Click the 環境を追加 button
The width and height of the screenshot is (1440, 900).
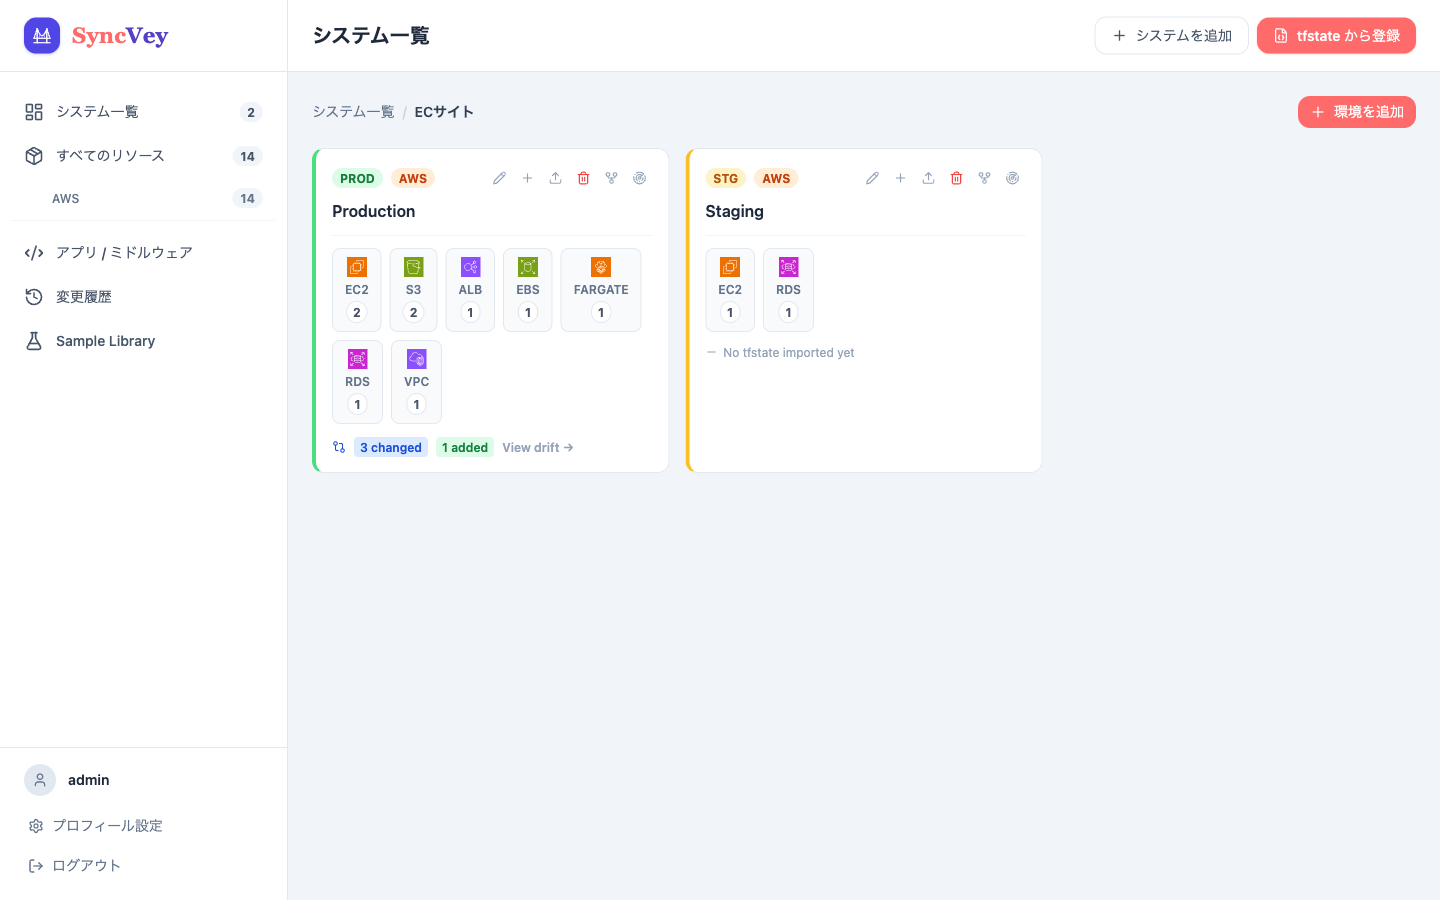pyautogui.click(x=1357, y=112)
